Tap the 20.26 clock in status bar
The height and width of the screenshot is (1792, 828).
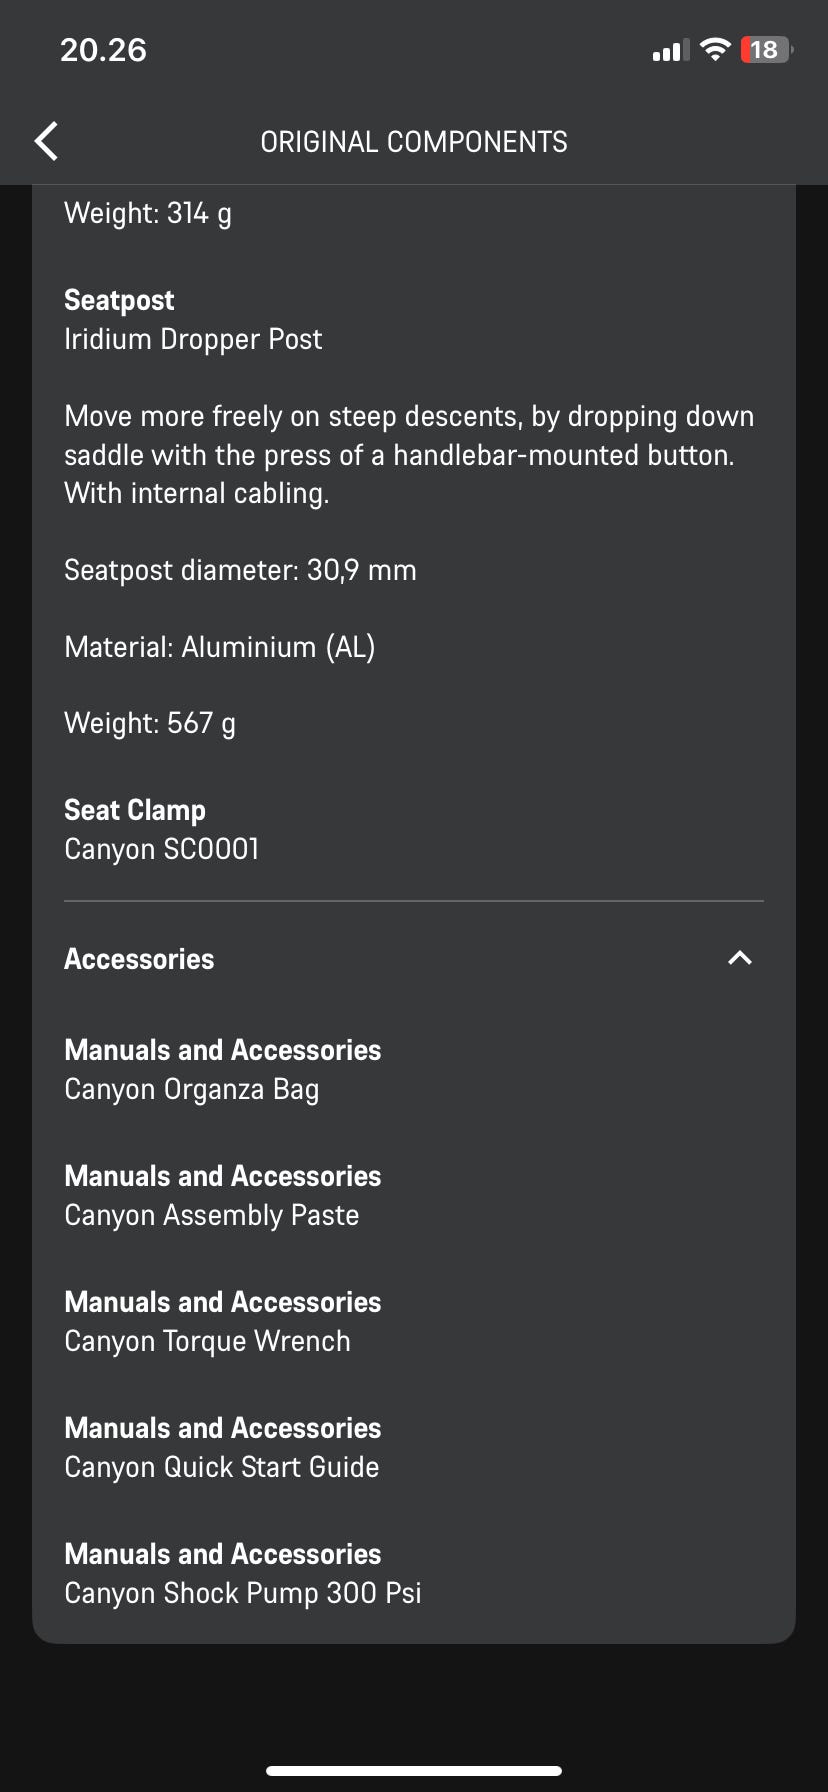coord(103,50)
